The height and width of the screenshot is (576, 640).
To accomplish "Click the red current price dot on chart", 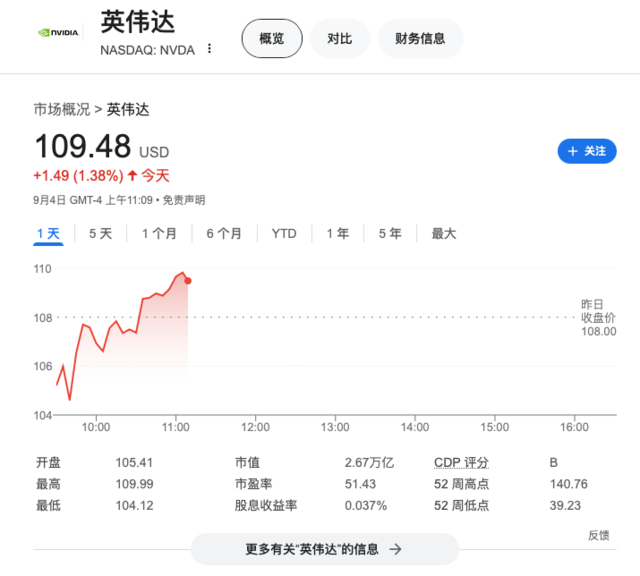I will point(188,281).
